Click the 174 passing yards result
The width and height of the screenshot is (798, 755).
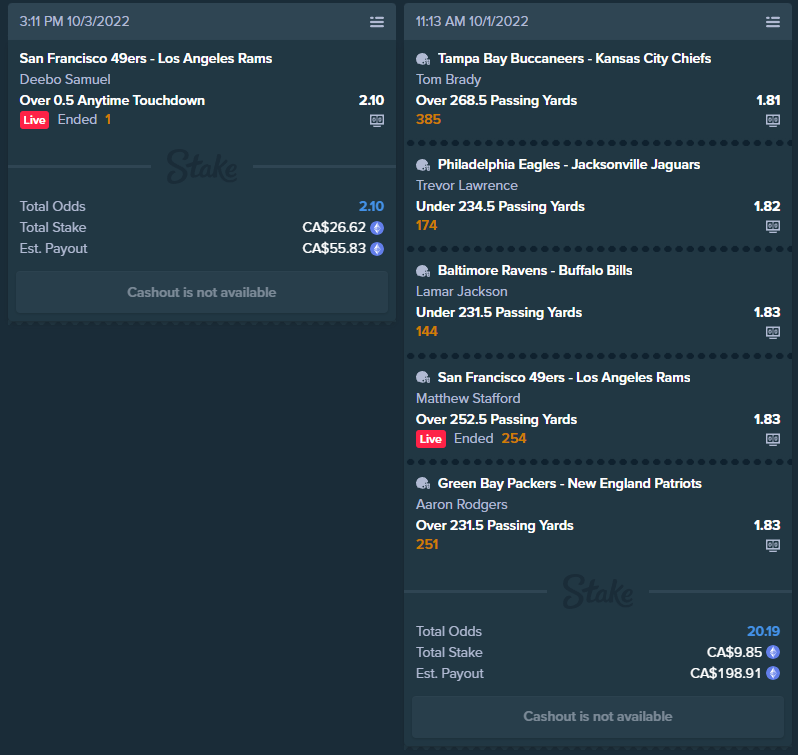(x=426, y=225)
